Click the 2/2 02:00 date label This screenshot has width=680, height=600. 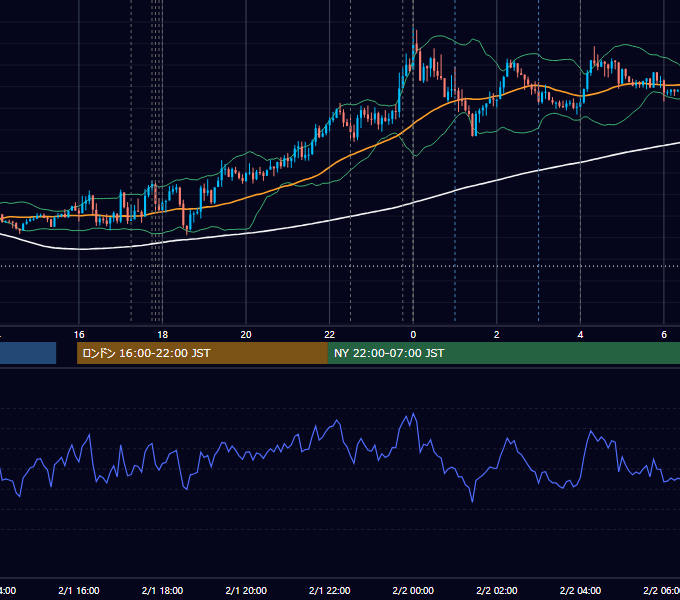point(497,590)
